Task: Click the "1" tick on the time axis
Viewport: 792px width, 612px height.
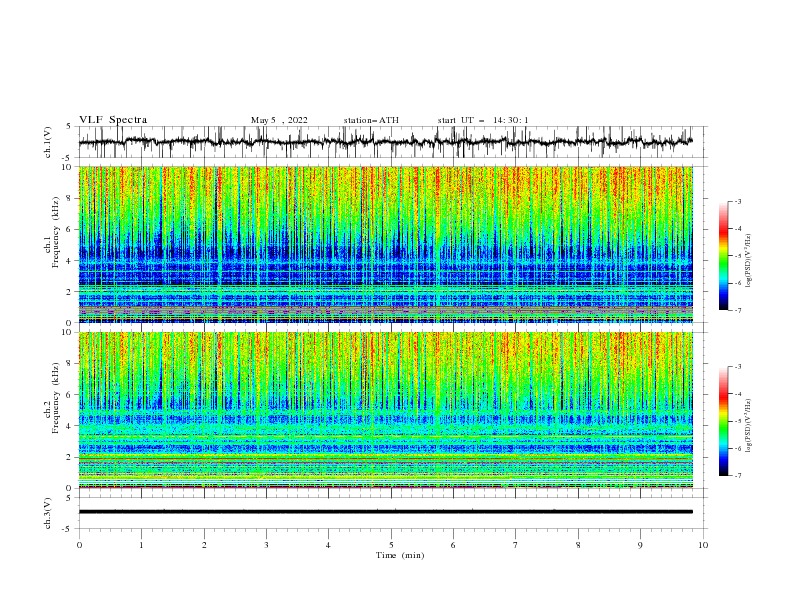Action: 141,545
